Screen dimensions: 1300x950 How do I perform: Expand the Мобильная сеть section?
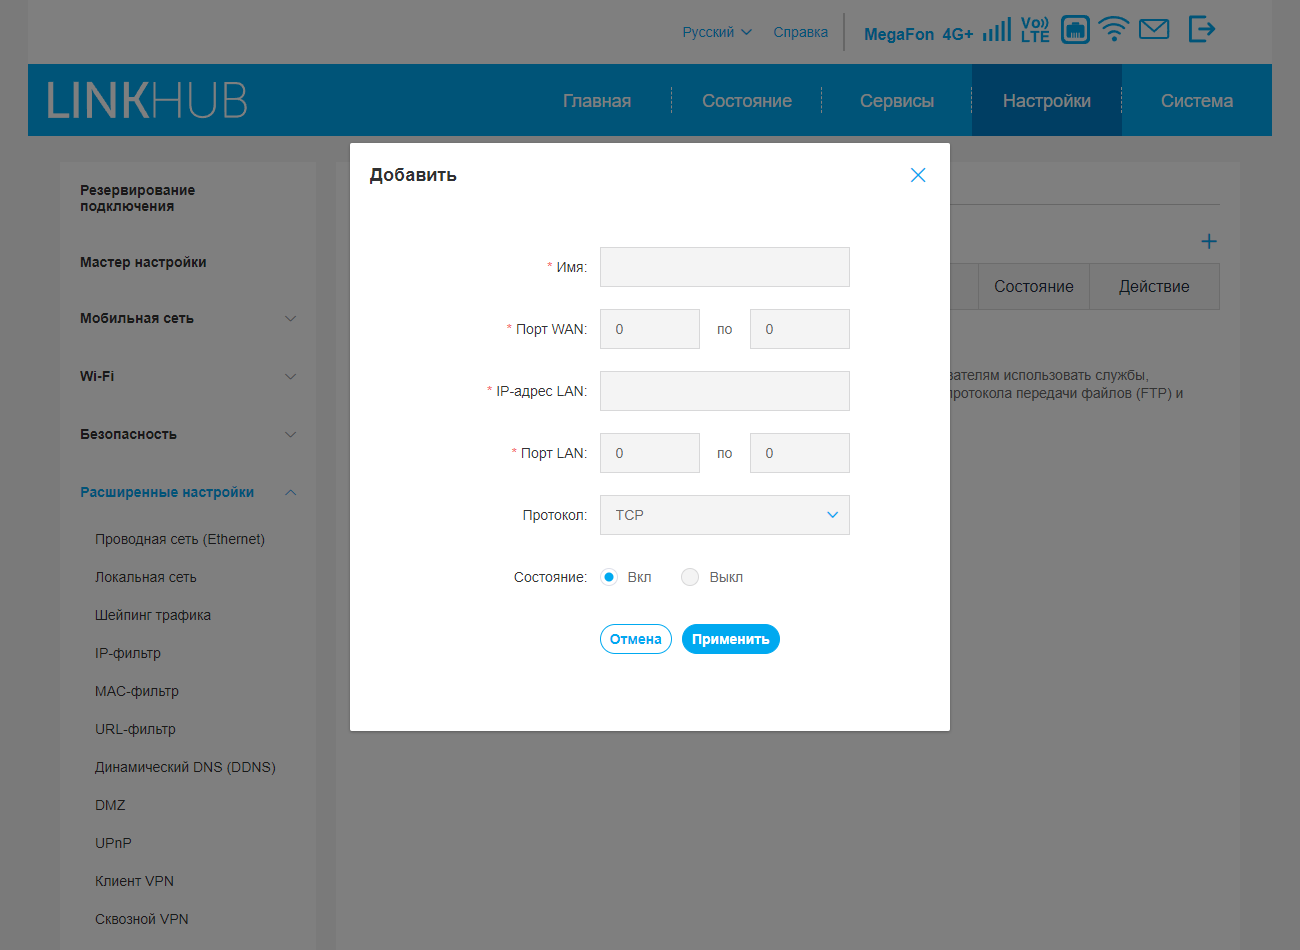(188, 318)
